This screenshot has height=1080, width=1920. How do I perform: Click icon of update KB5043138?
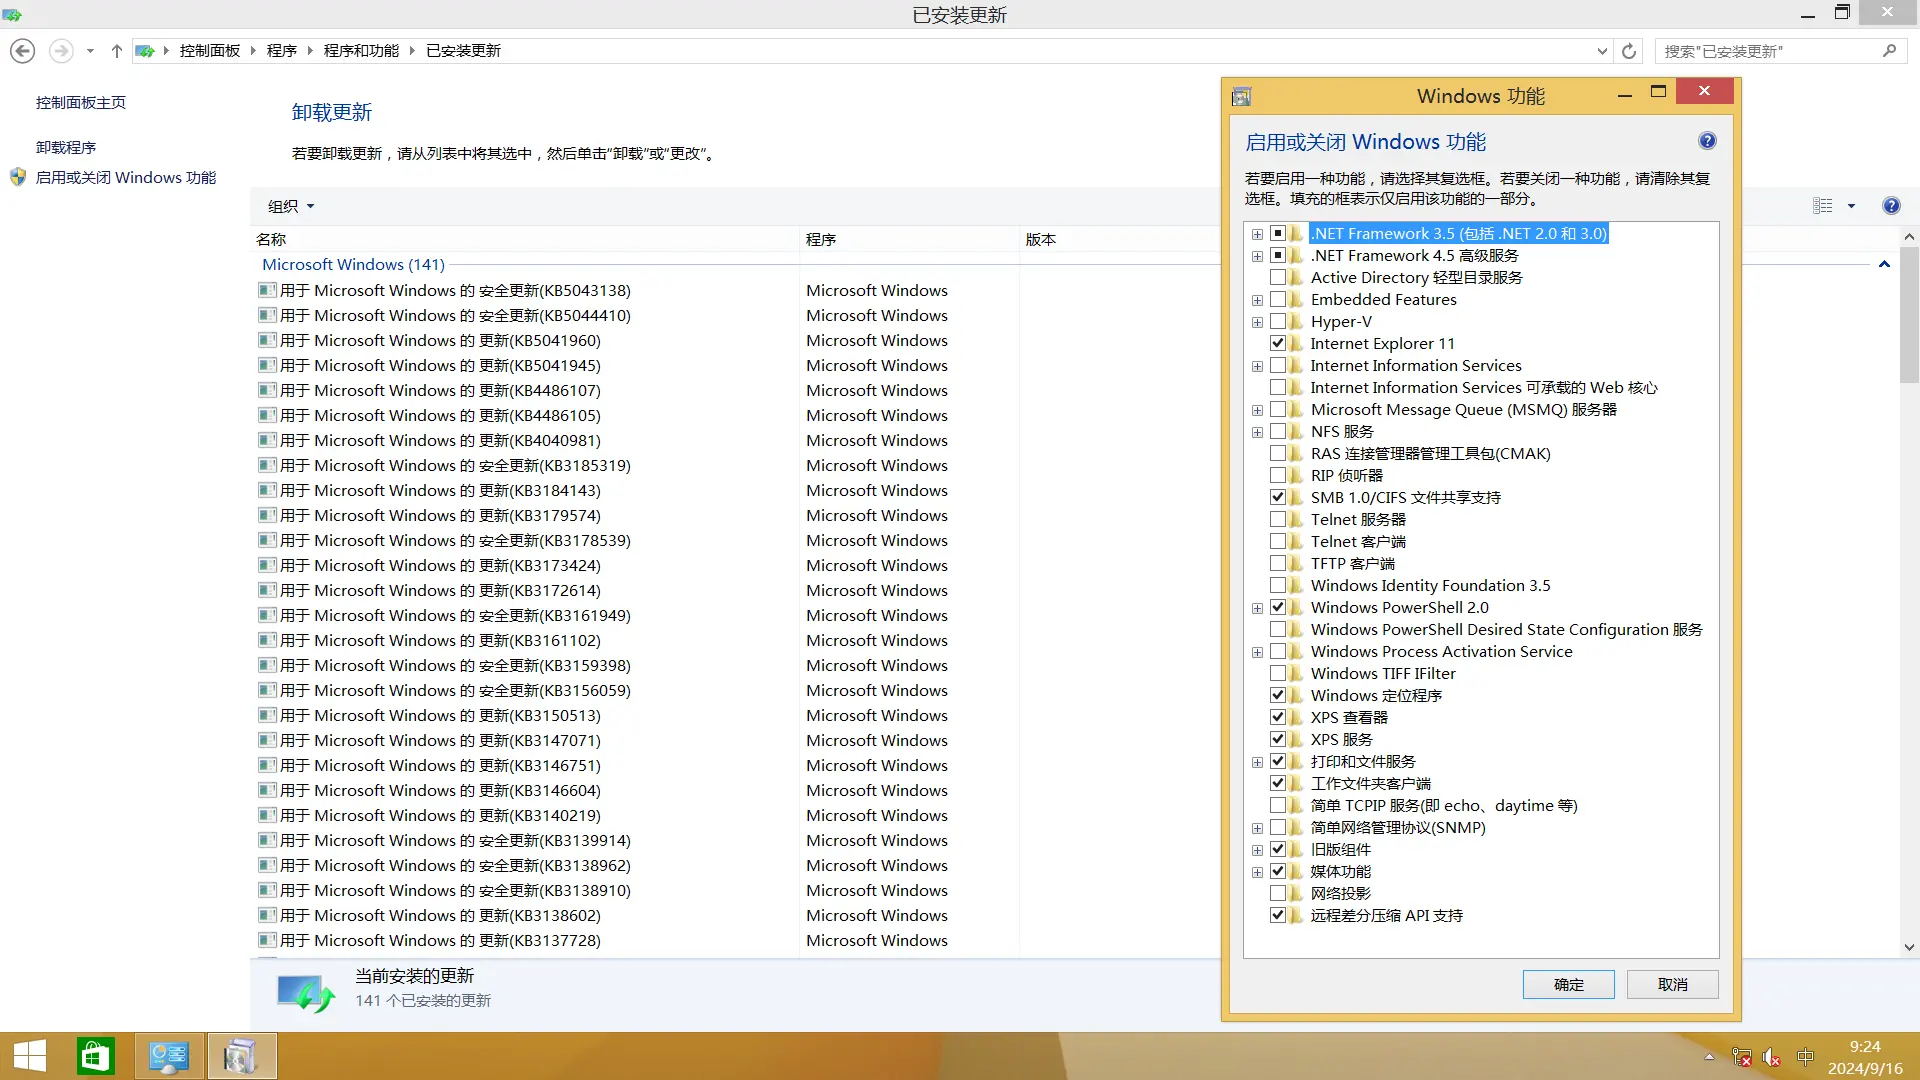click(x=267, y=290)
